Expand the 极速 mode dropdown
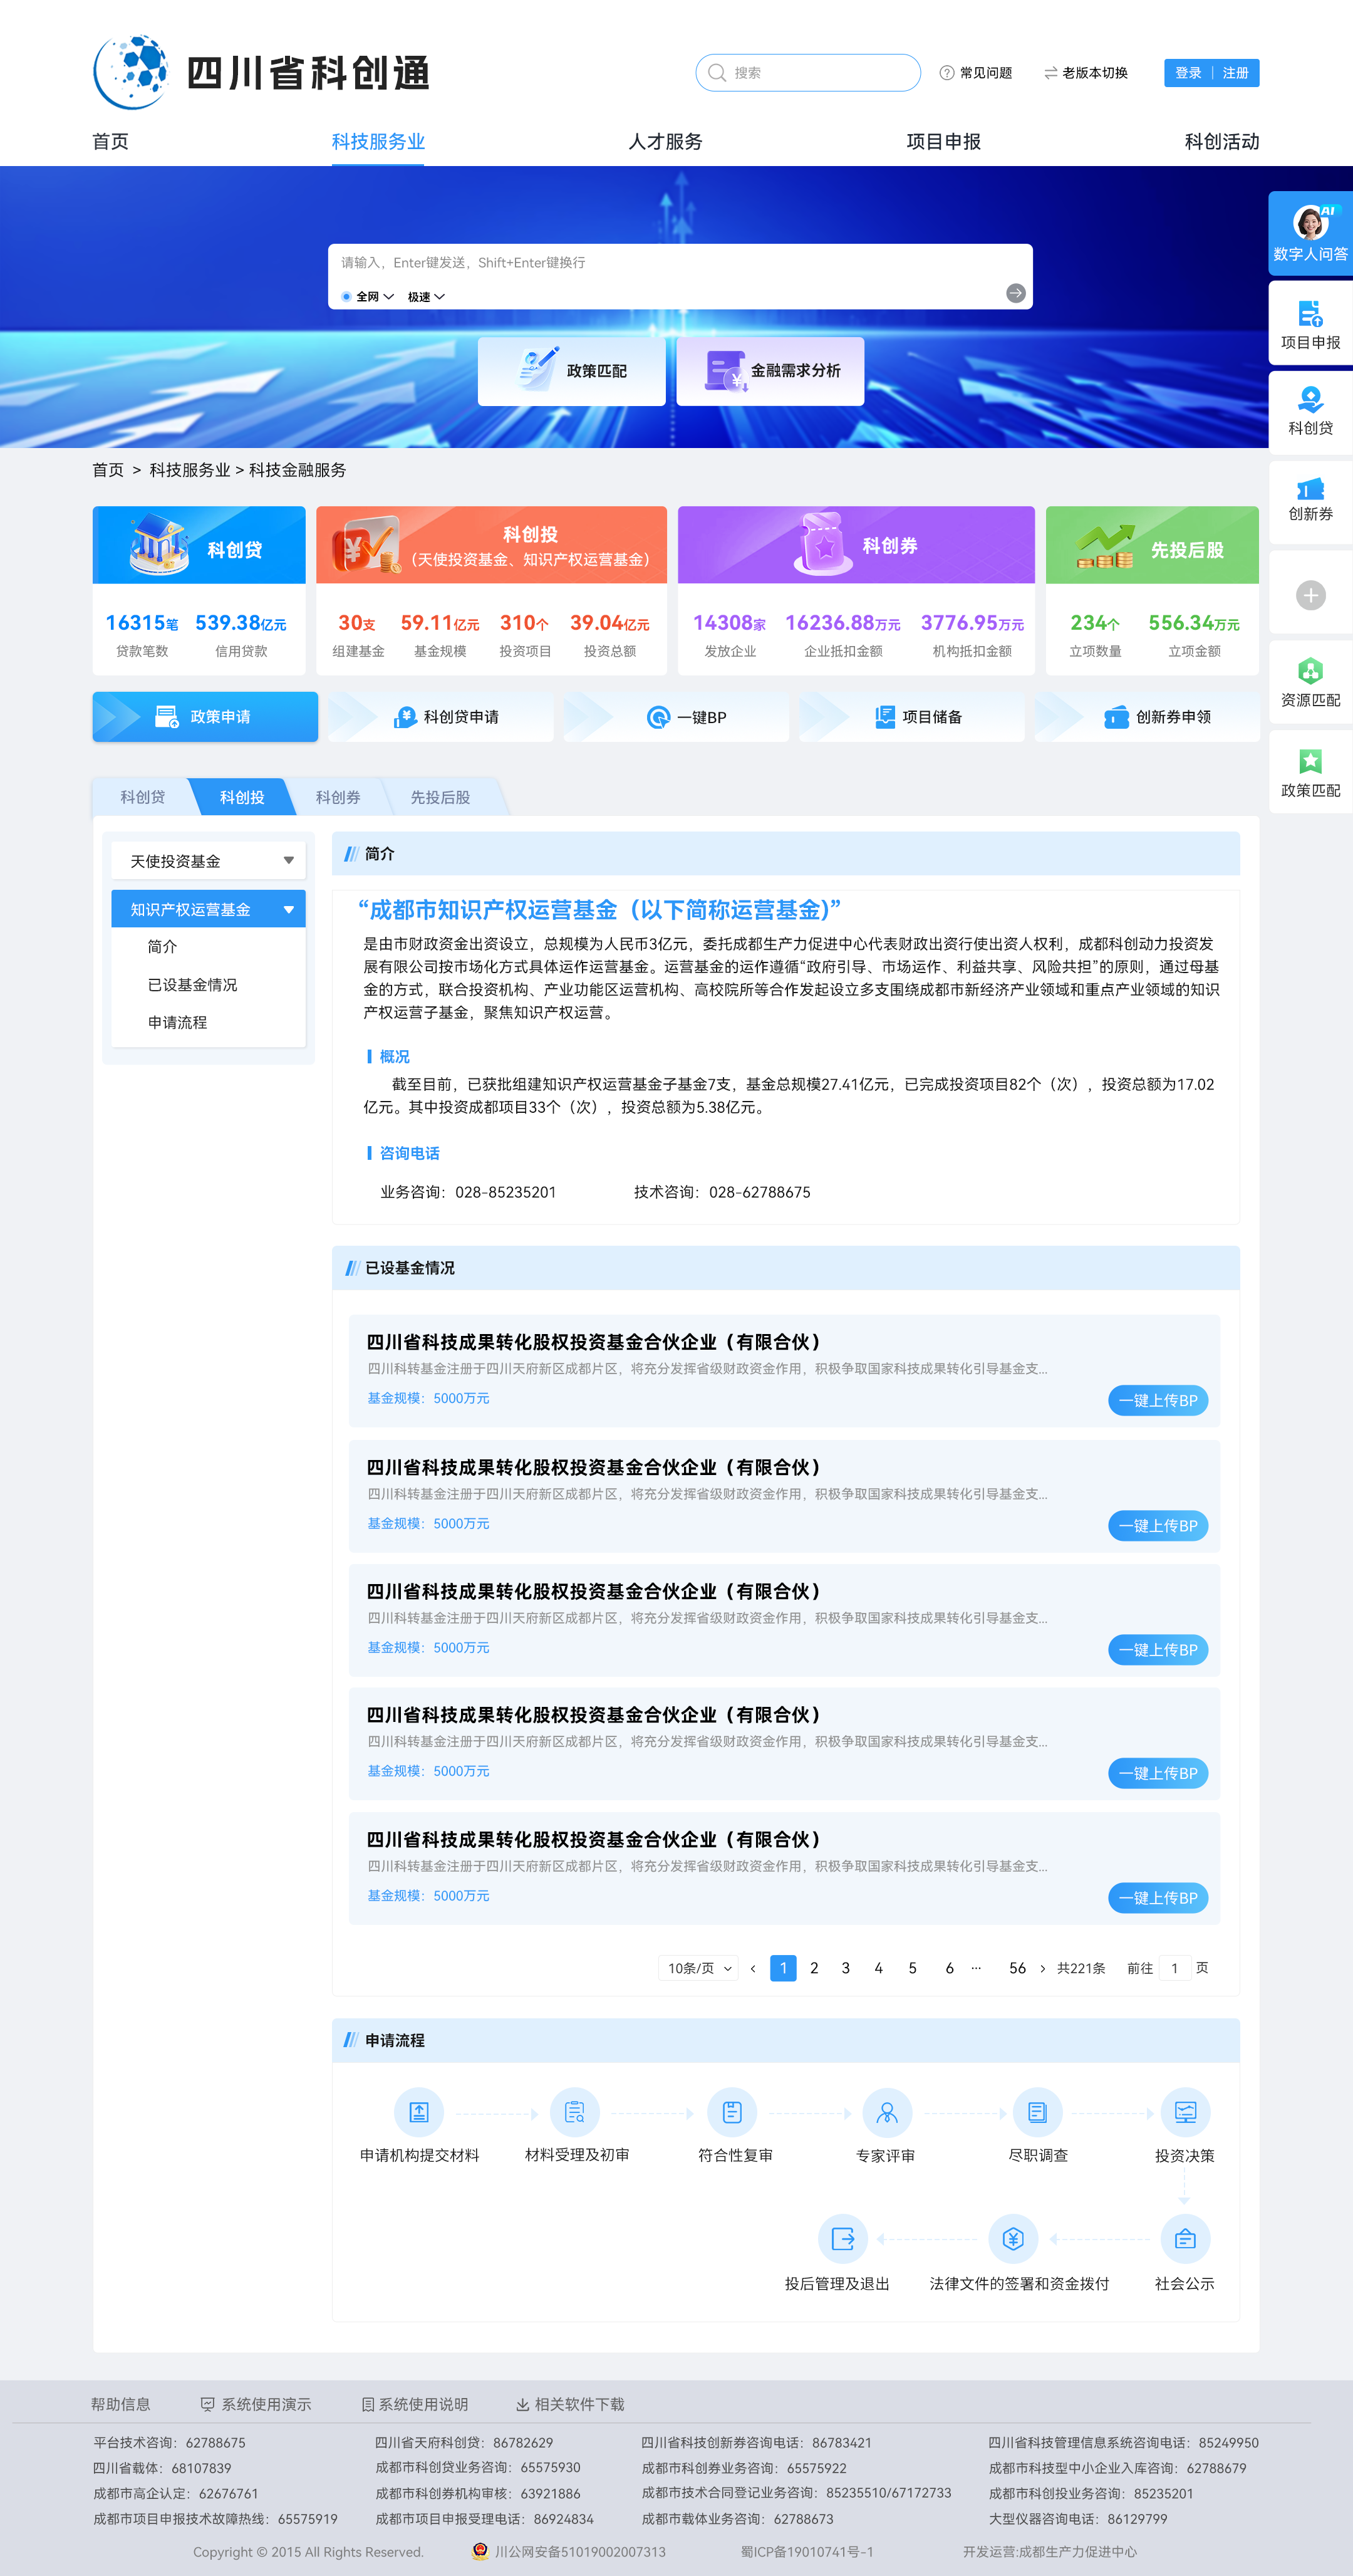 coord(426,297)
